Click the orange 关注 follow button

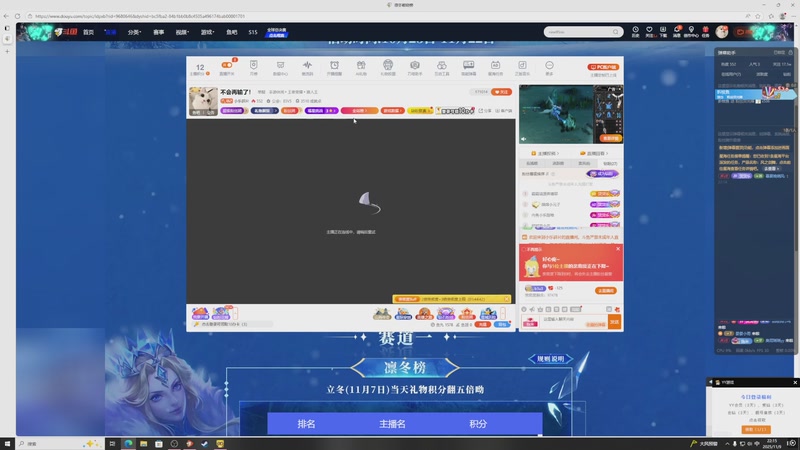(x=502, y=92)
